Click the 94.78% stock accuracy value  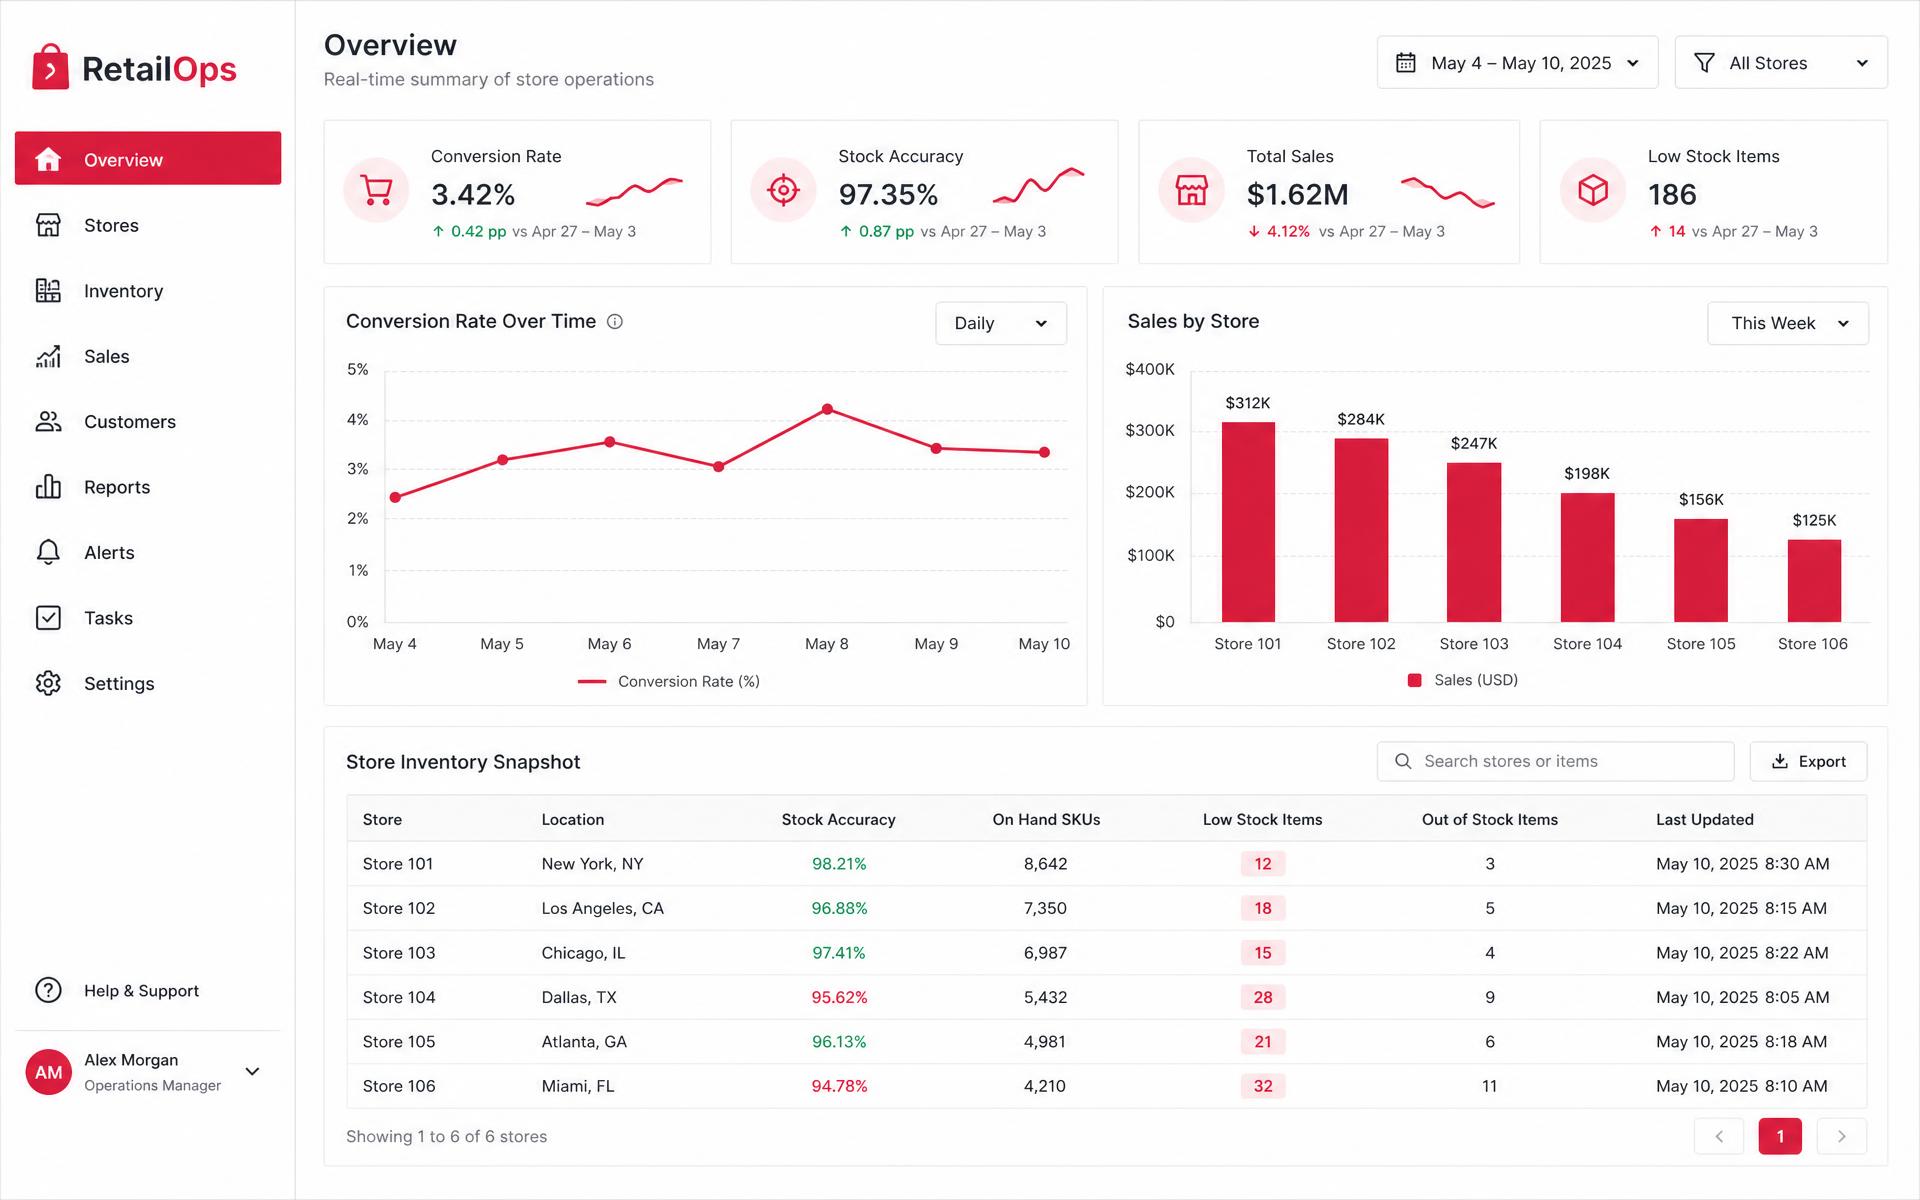click(x=839, y=1086)
